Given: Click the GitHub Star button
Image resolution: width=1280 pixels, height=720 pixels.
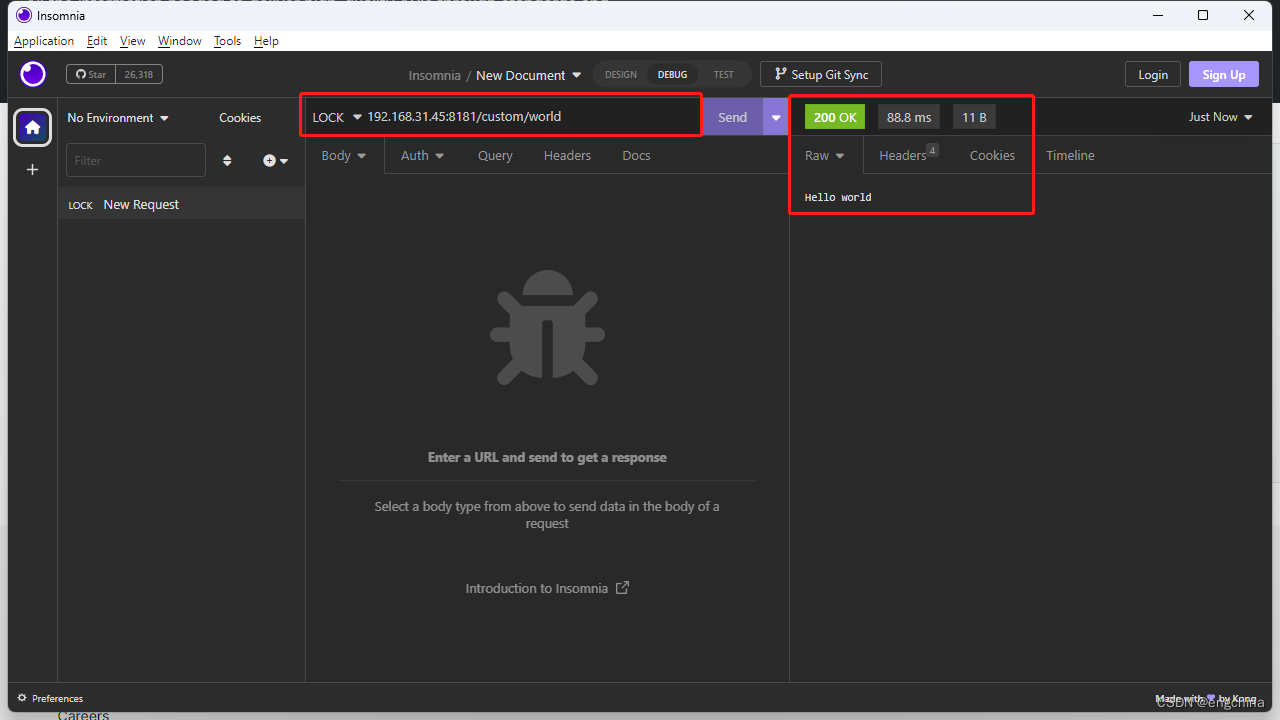Looking at the screenshot, I should (91, 74).
